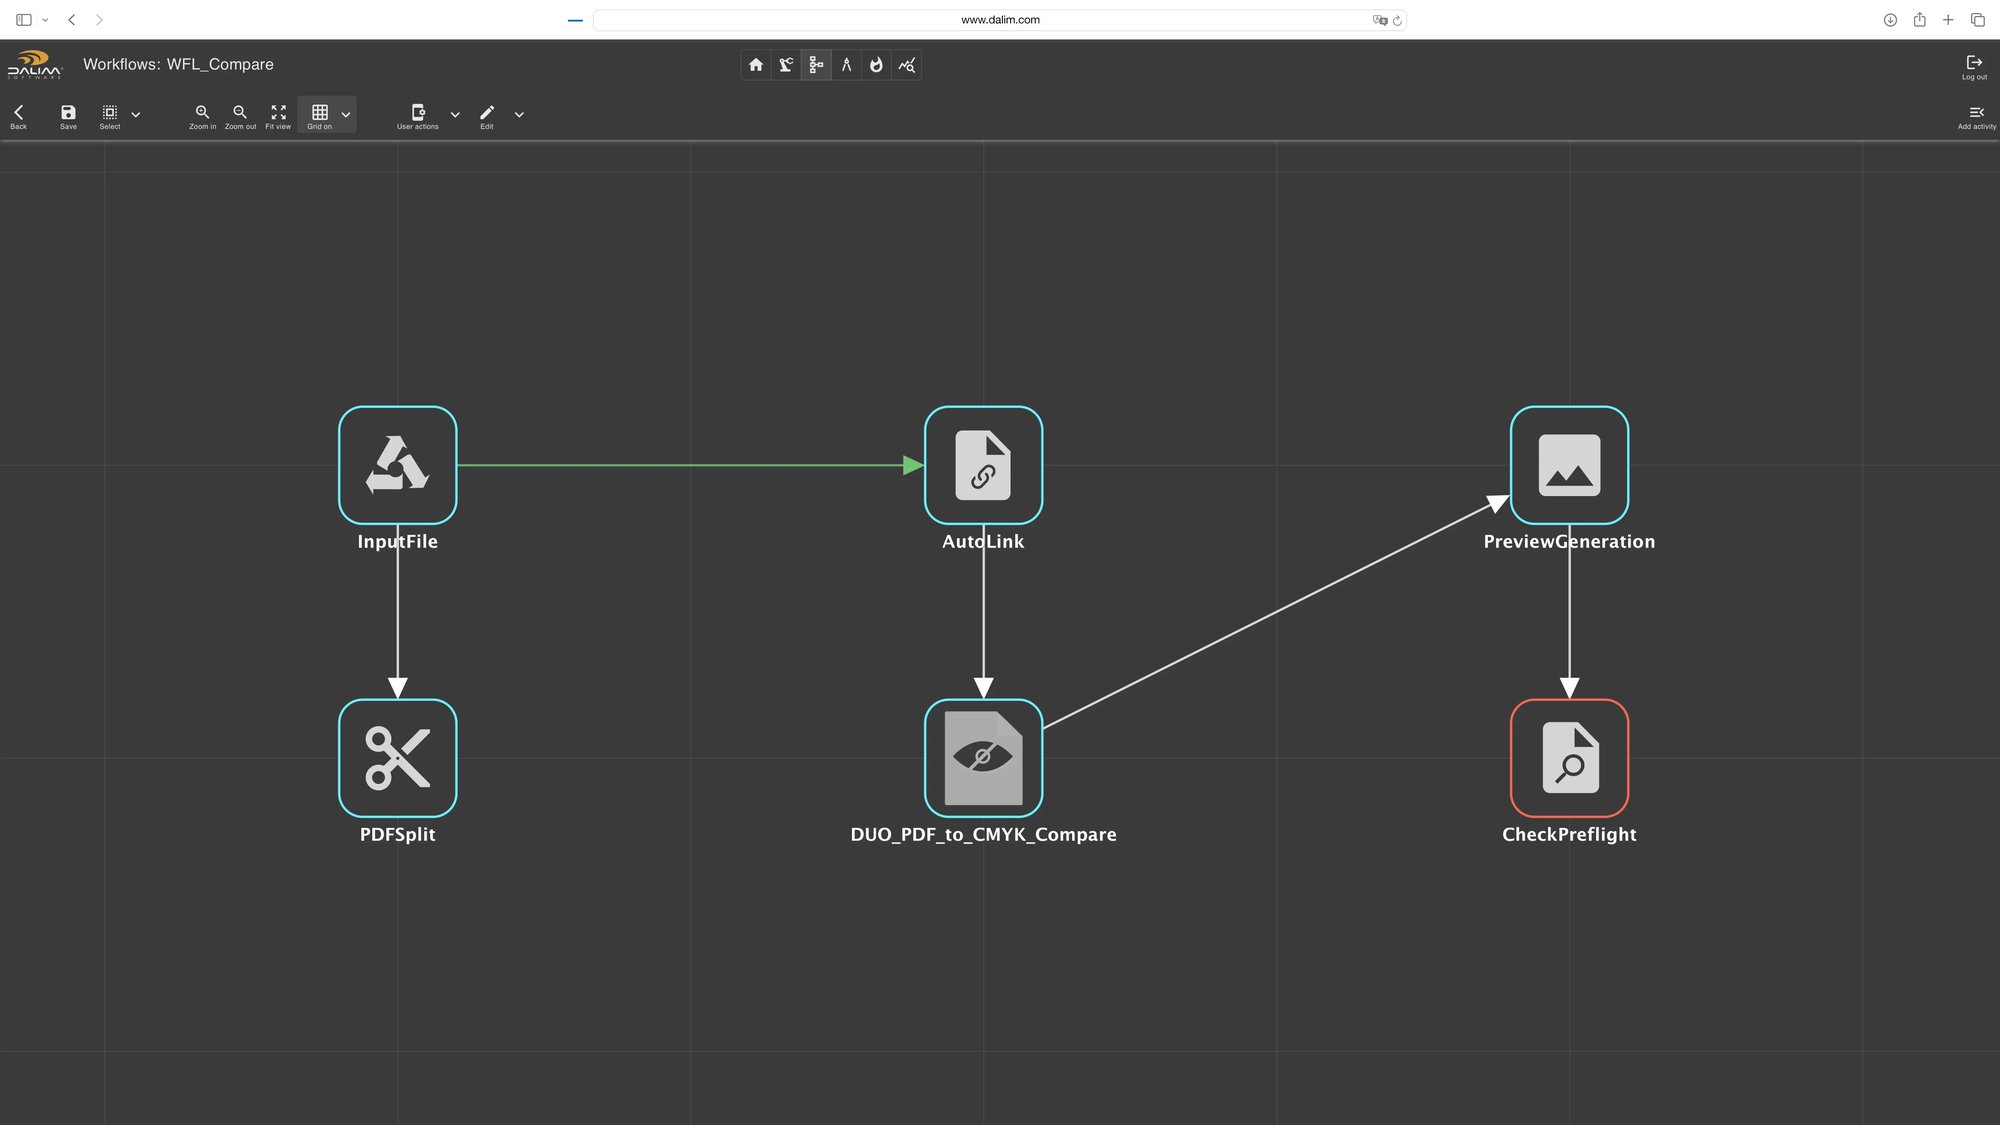Open the analytics search view

point(906,64)
